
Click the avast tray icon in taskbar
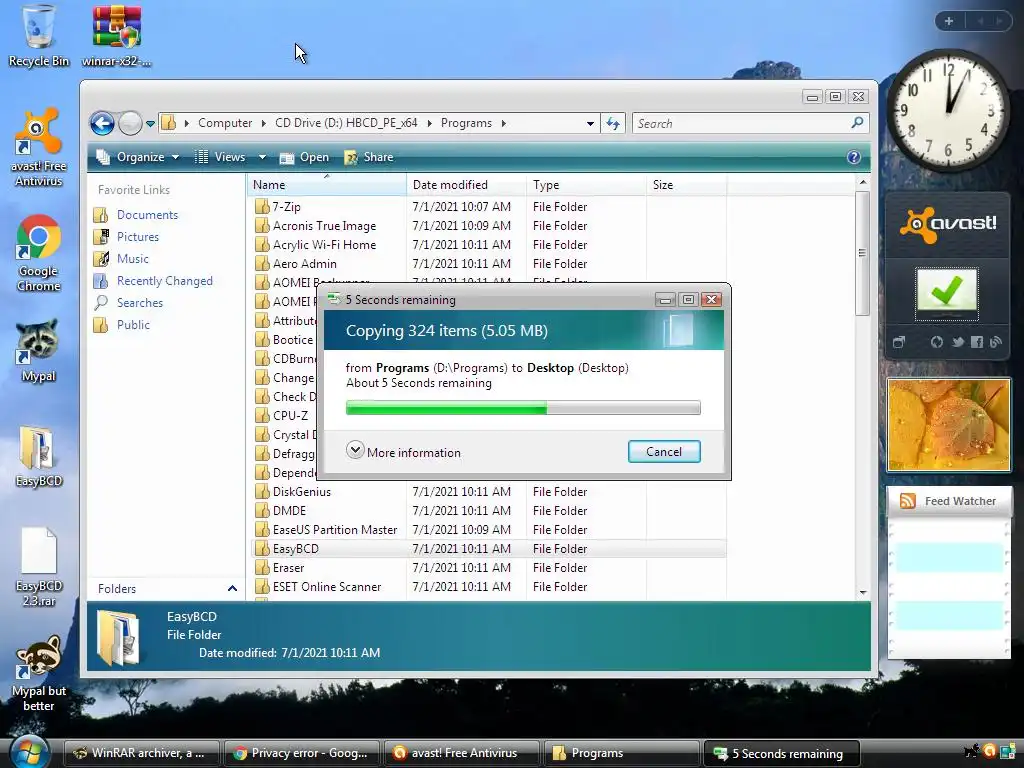[989, 752]
